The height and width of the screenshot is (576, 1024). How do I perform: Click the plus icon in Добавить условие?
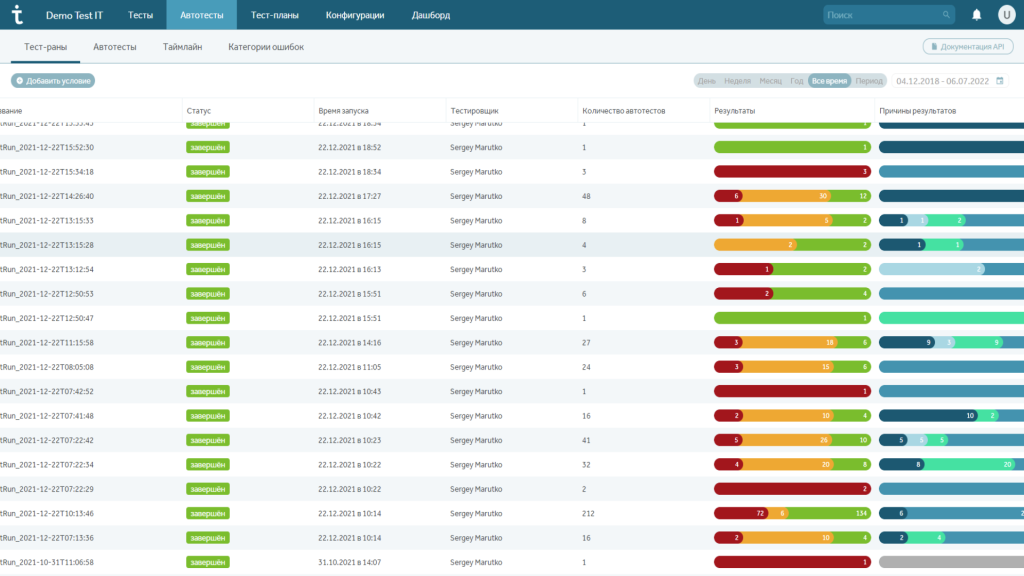[x=19, y=81]
